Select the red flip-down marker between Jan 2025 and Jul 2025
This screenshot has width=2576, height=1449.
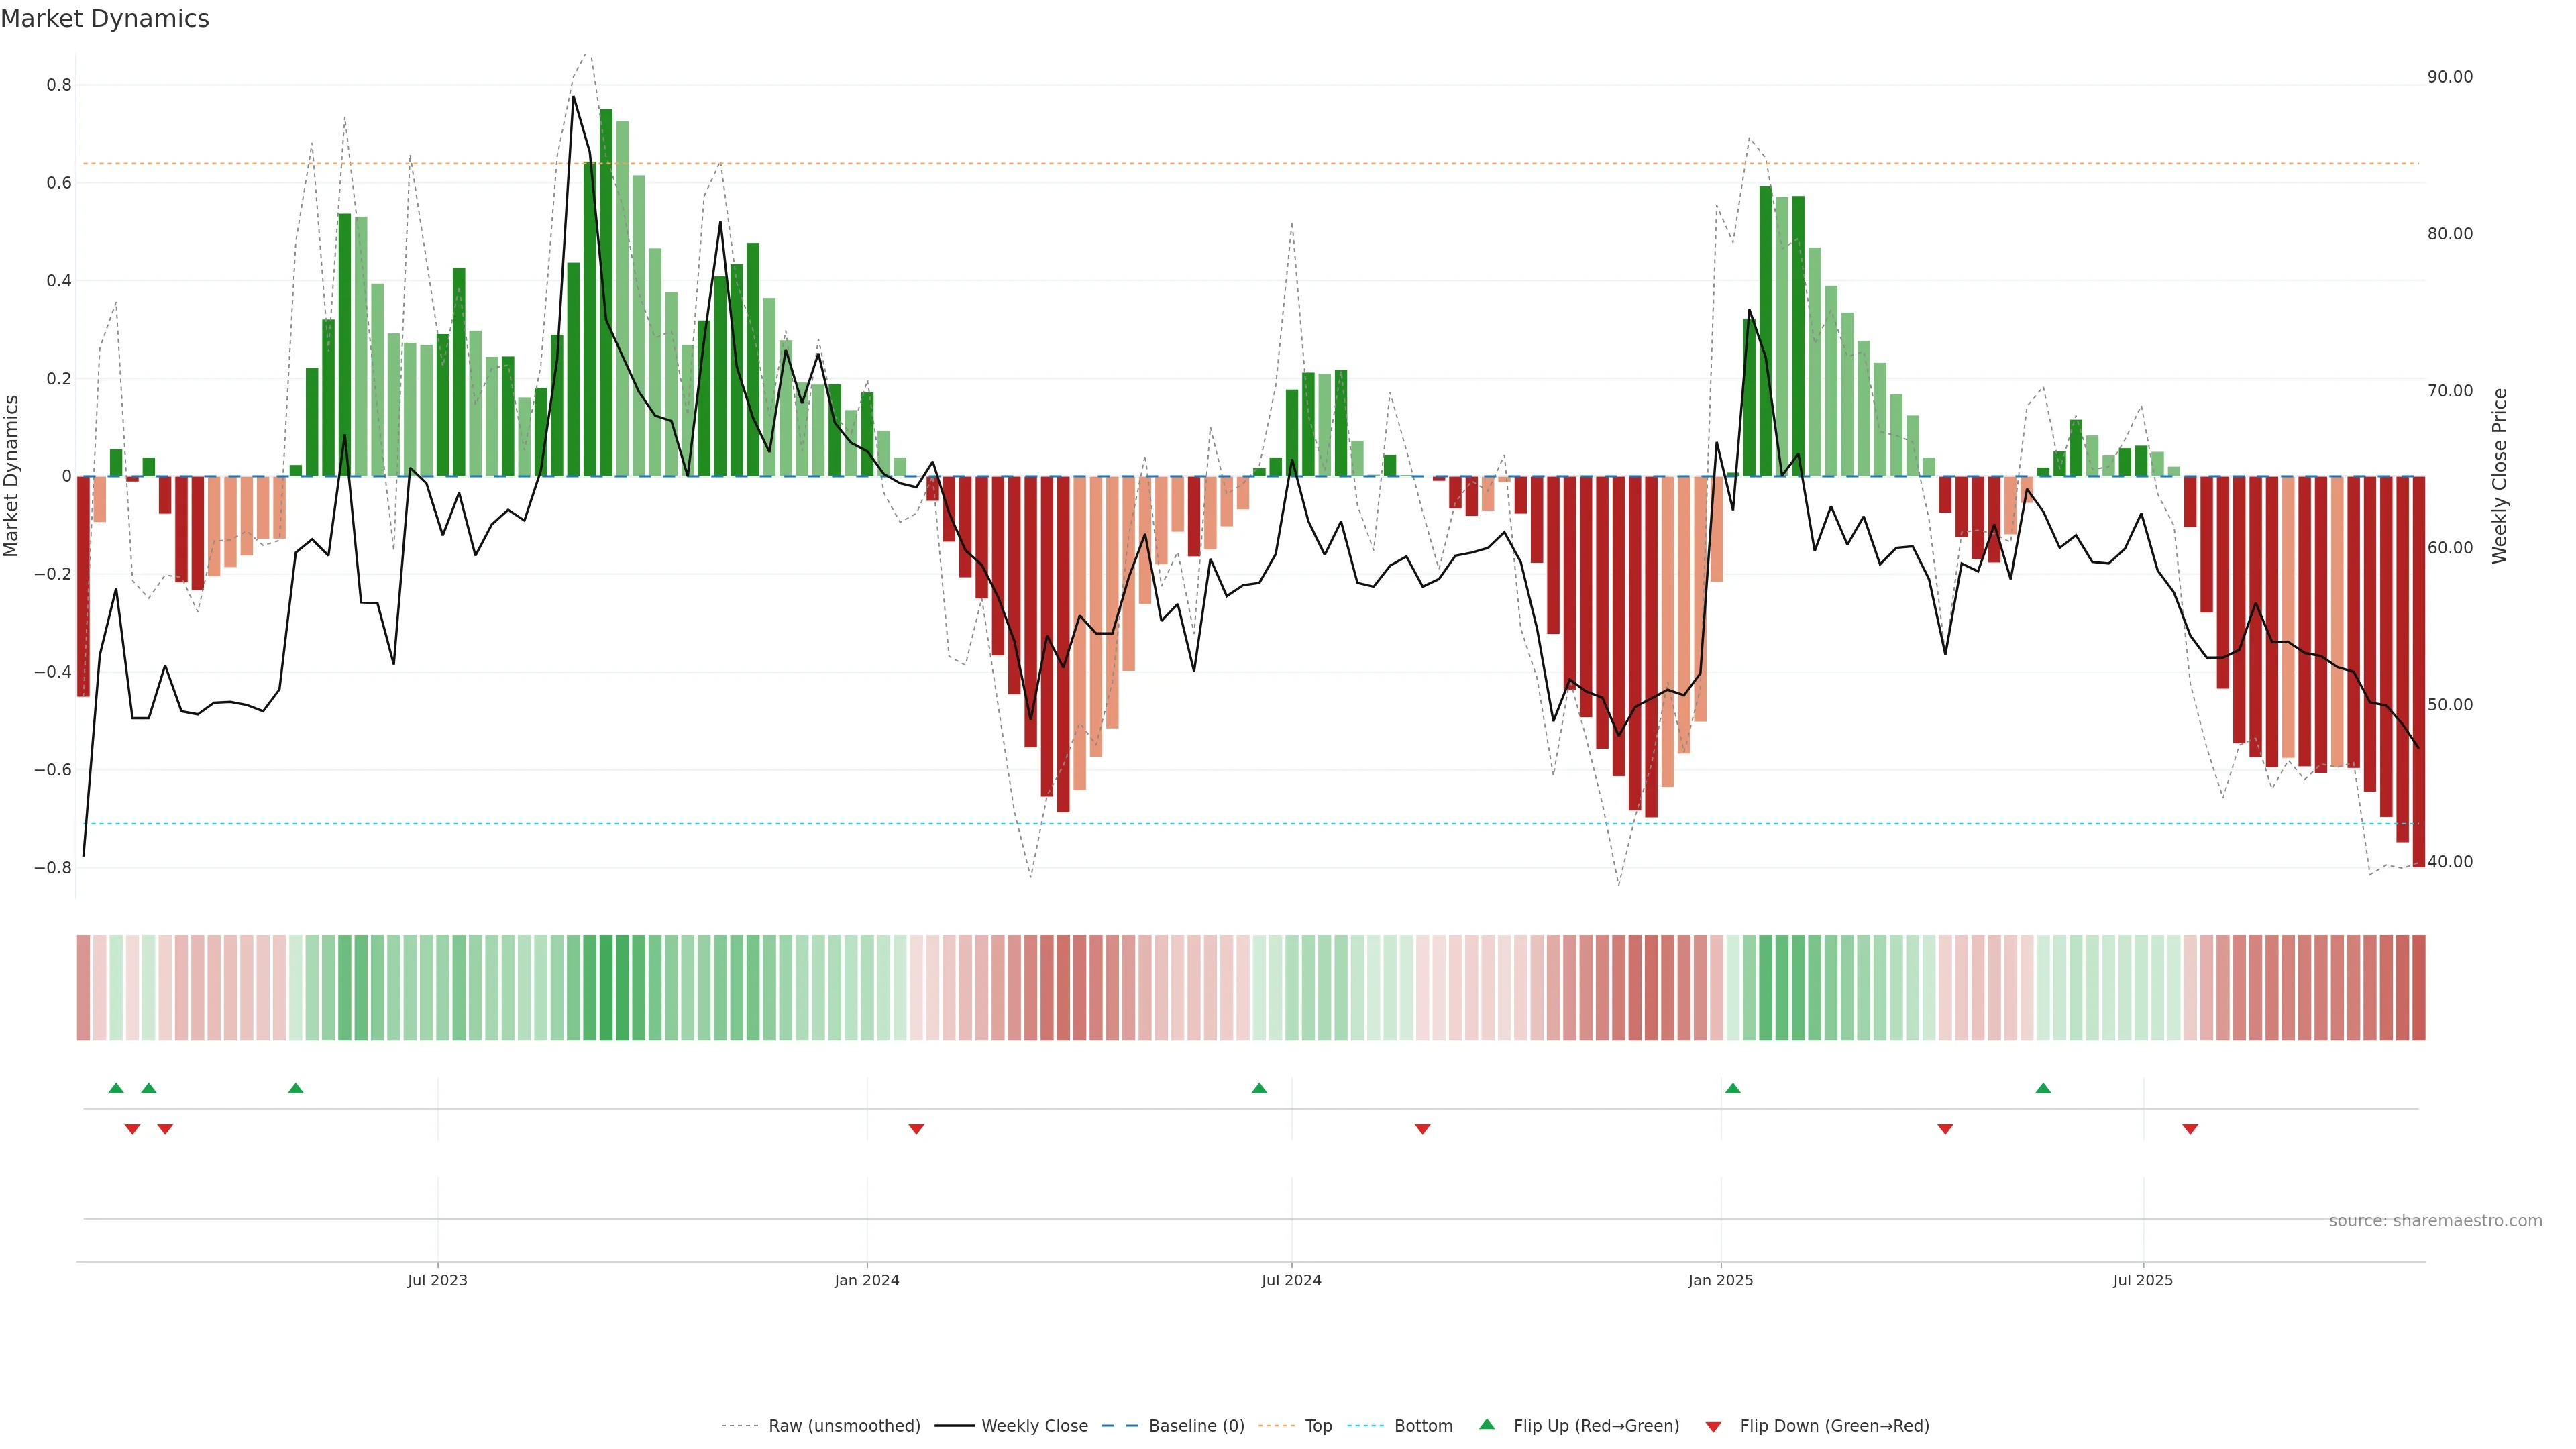point(1945,1129)
